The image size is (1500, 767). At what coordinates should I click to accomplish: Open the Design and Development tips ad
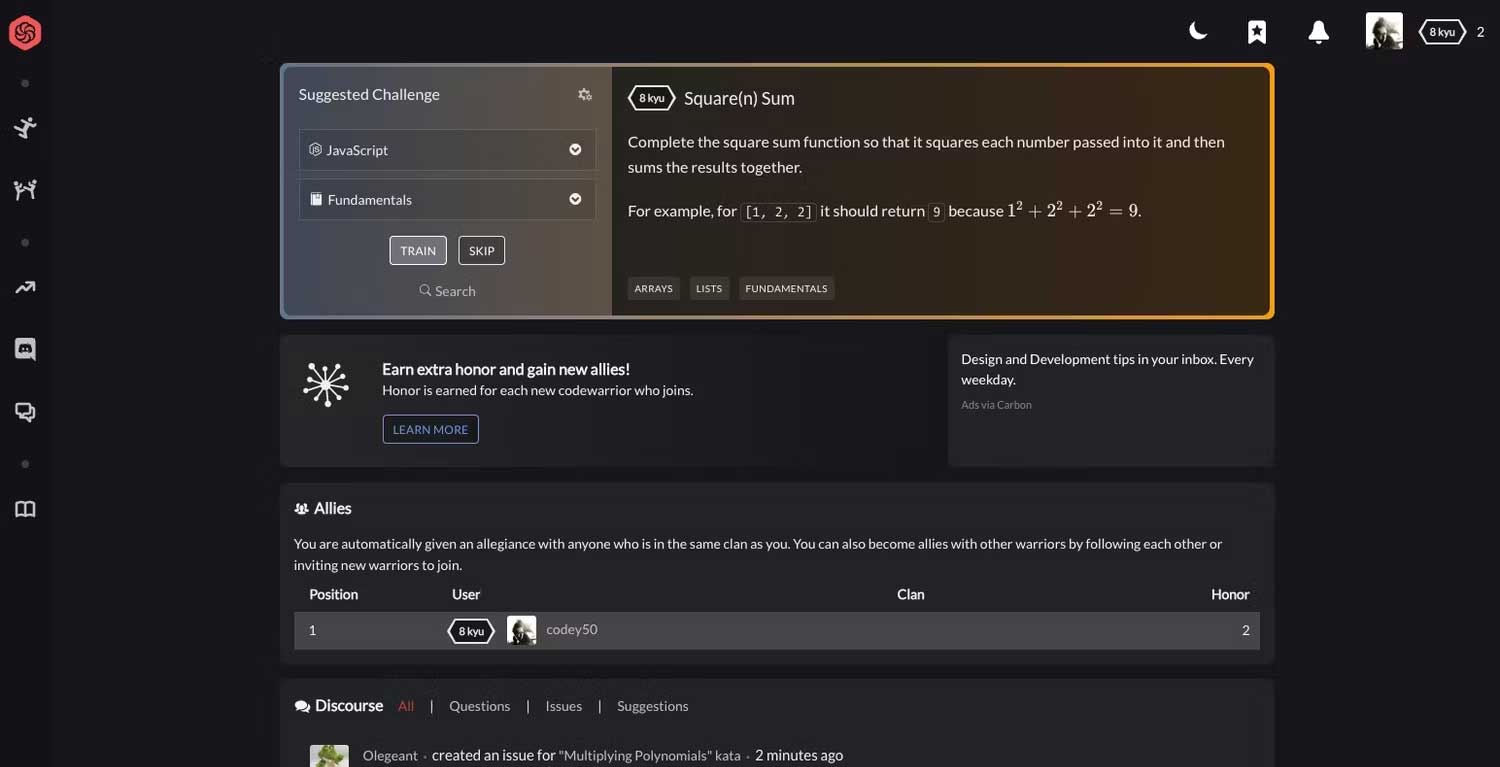click(x=1107, y=369)
